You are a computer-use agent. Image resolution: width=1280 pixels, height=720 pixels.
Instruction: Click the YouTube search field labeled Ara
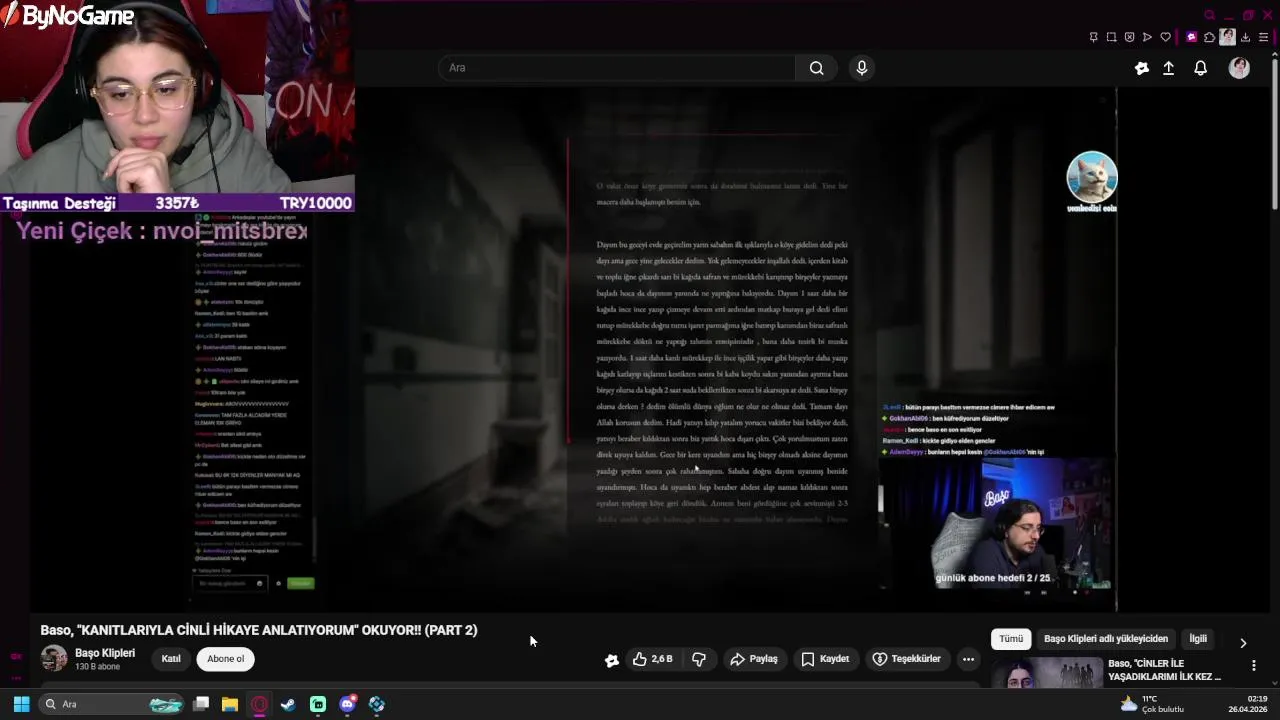pyautogui.click(x=616, y=68)
